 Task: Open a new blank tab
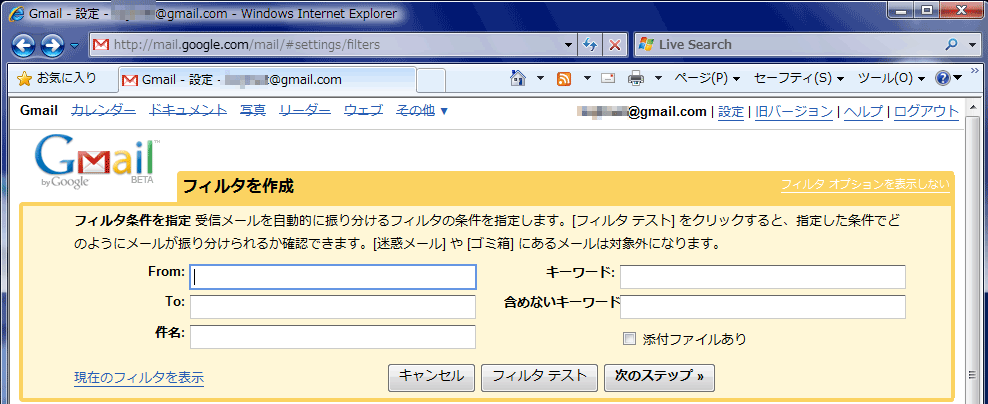(x=432, y=81)
